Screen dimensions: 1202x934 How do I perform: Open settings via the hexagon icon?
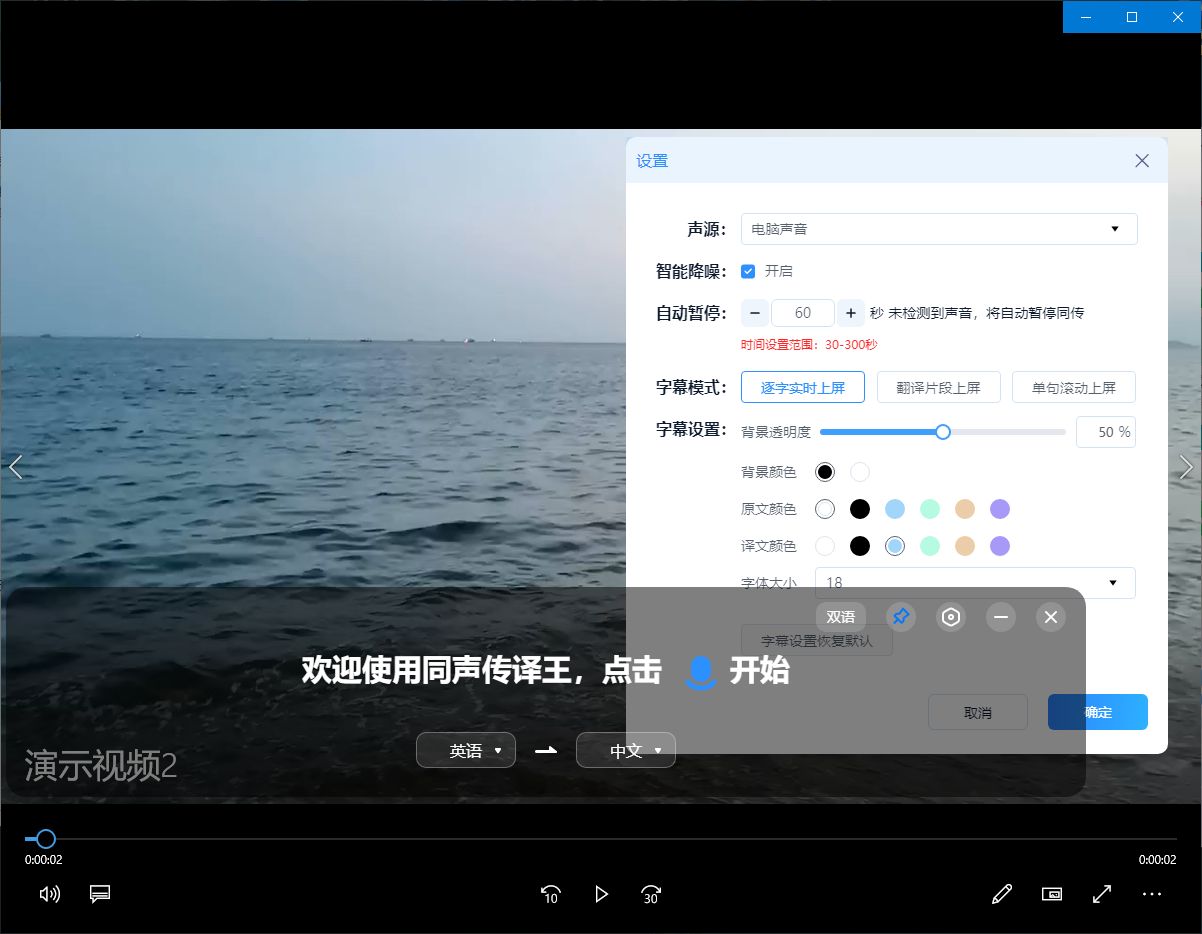click(951, 617)
